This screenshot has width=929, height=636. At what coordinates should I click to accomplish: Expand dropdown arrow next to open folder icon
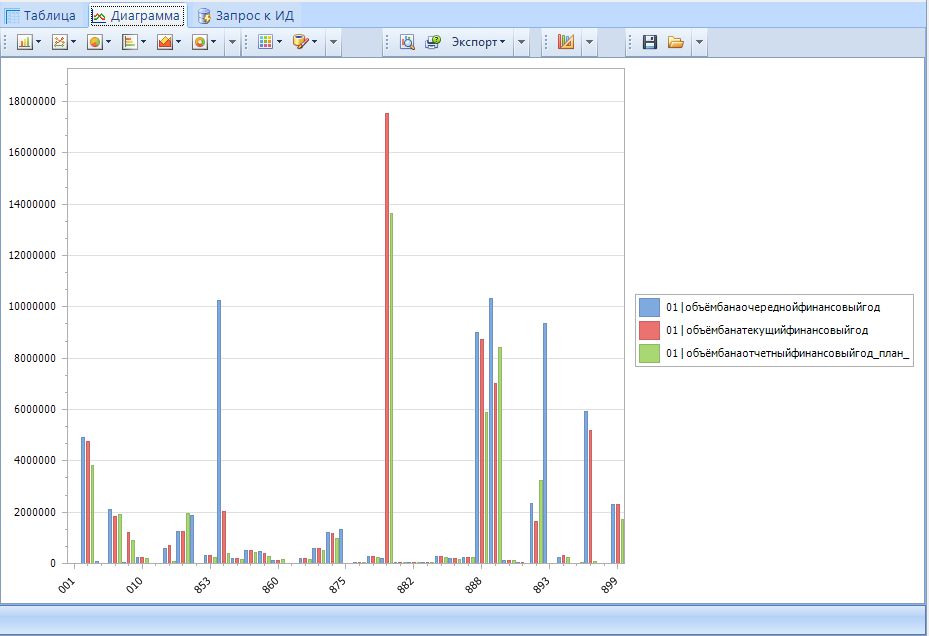tap(699, 42)
